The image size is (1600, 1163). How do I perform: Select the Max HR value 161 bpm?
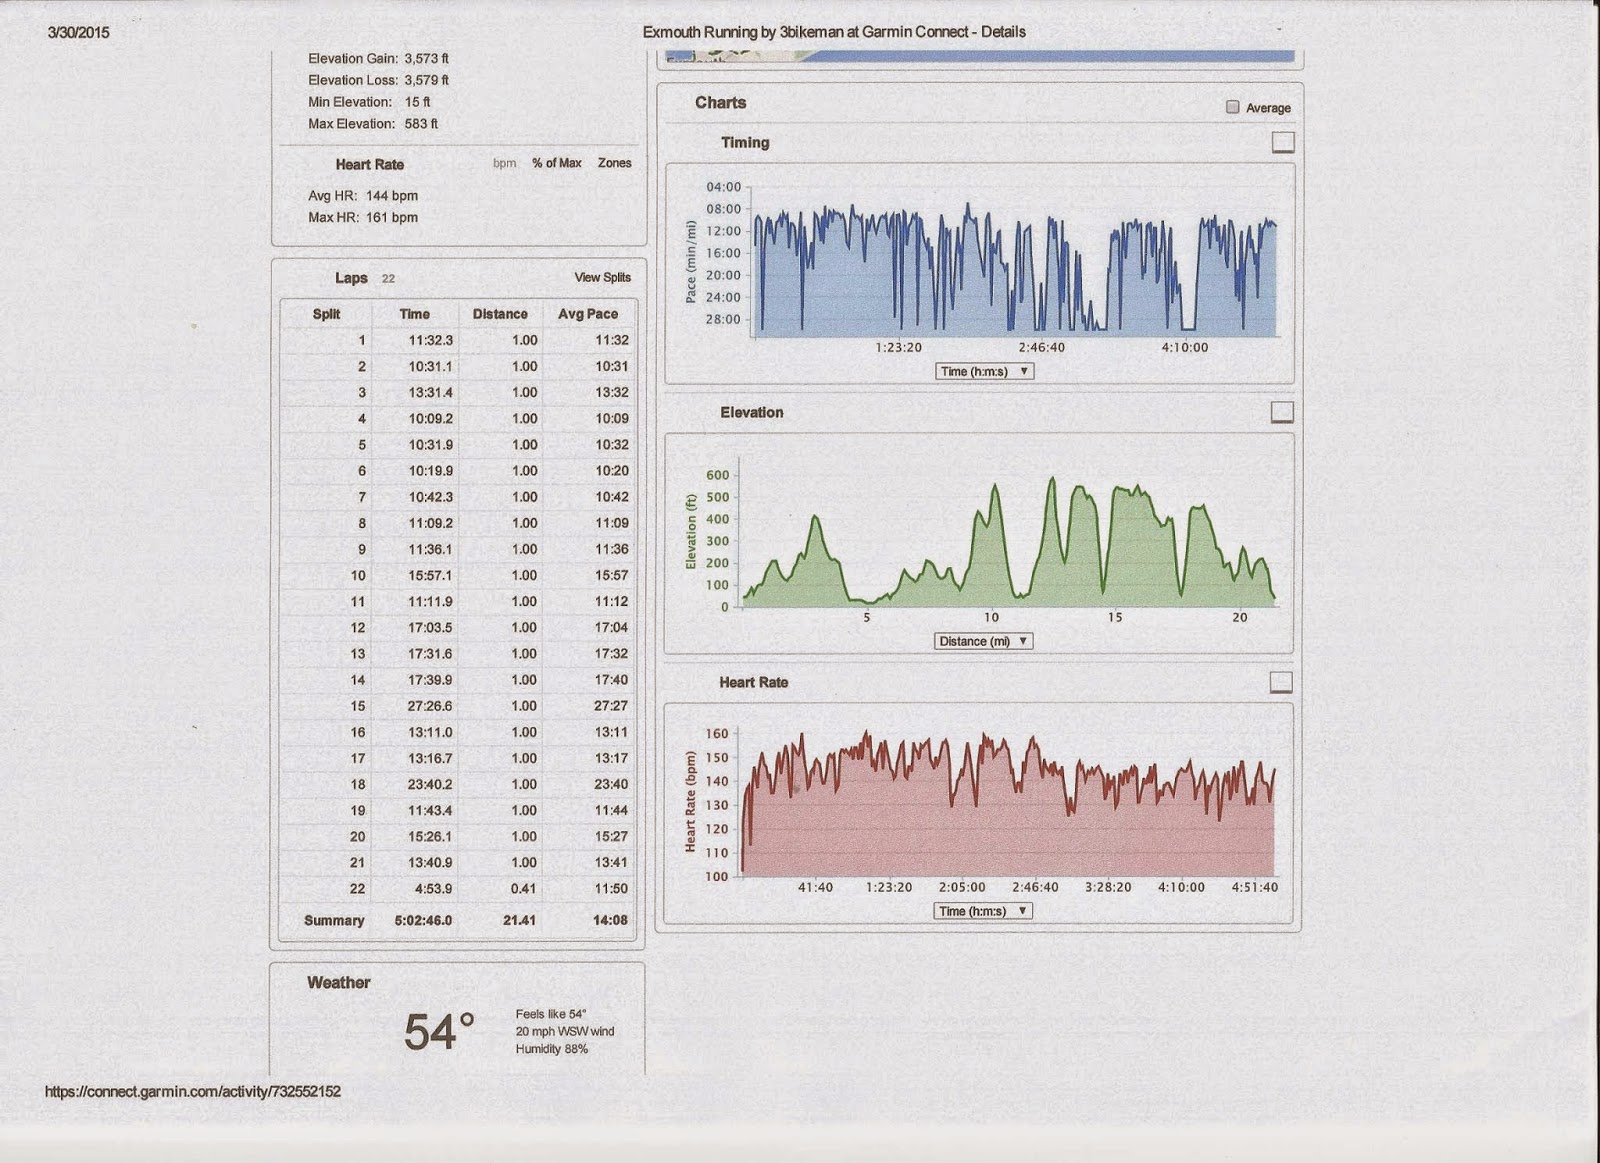(x=392, y=217)
